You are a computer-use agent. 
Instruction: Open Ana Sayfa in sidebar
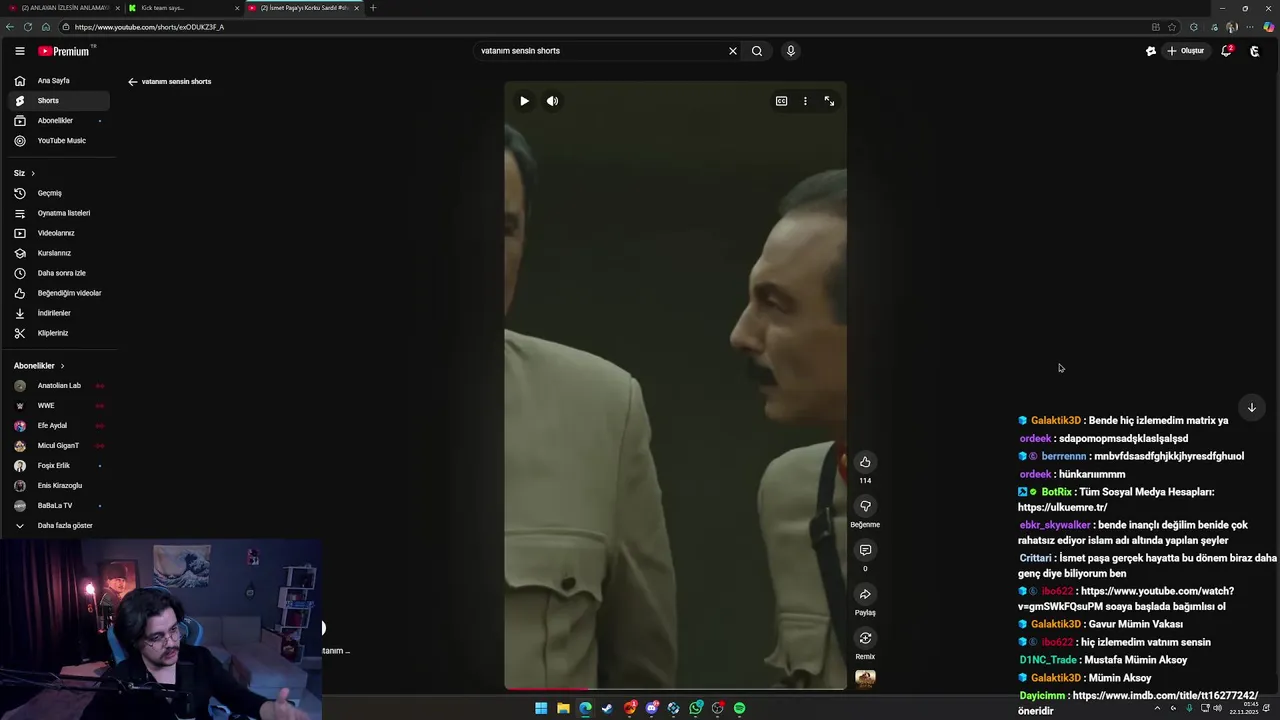click(60, 81)
